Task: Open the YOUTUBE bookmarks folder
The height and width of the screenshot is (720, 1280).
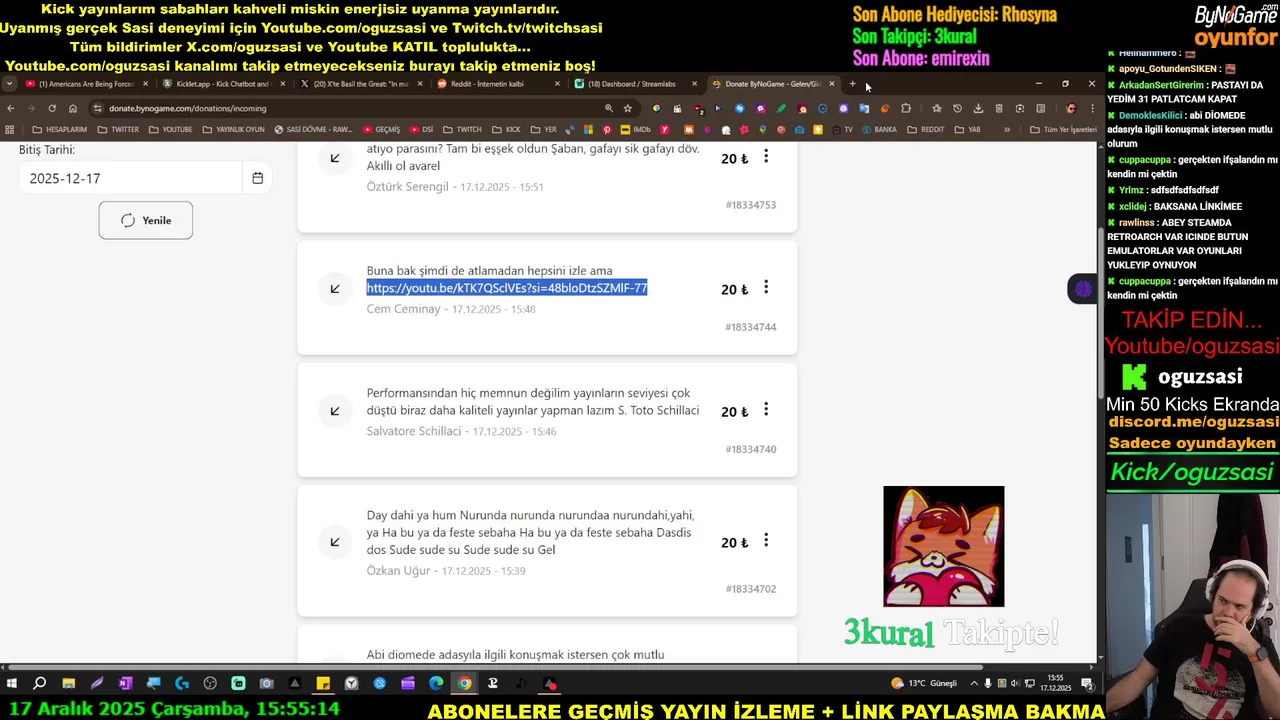Action: tap(170, 129)
